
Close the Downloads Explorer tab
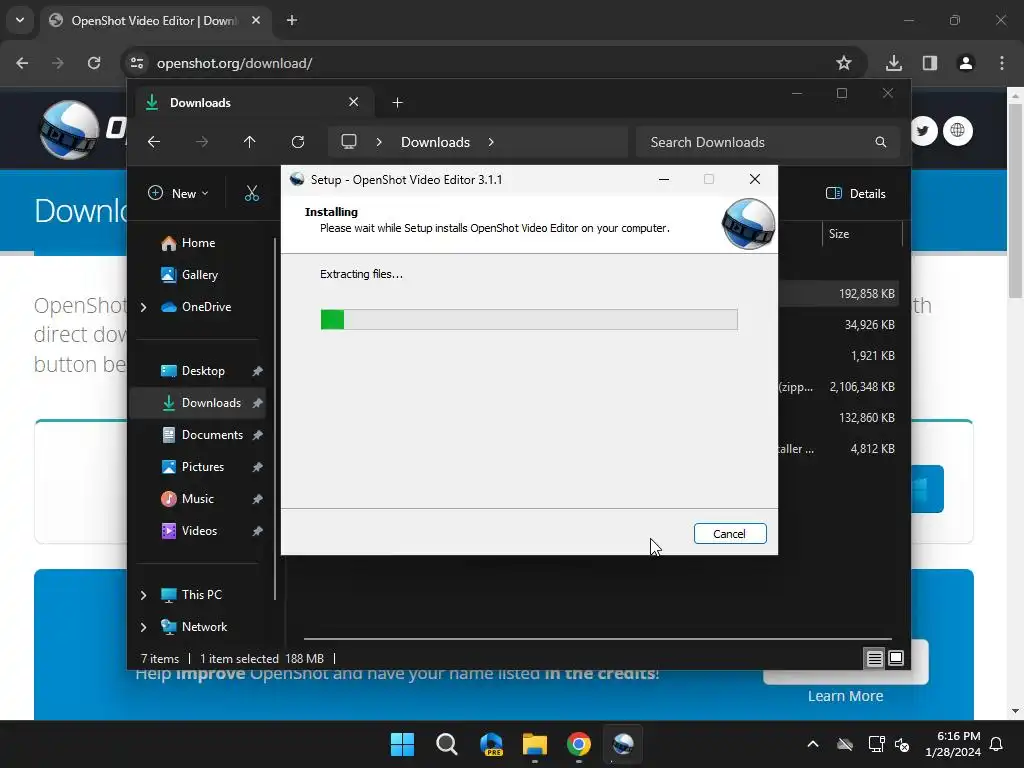pos(353,102)
